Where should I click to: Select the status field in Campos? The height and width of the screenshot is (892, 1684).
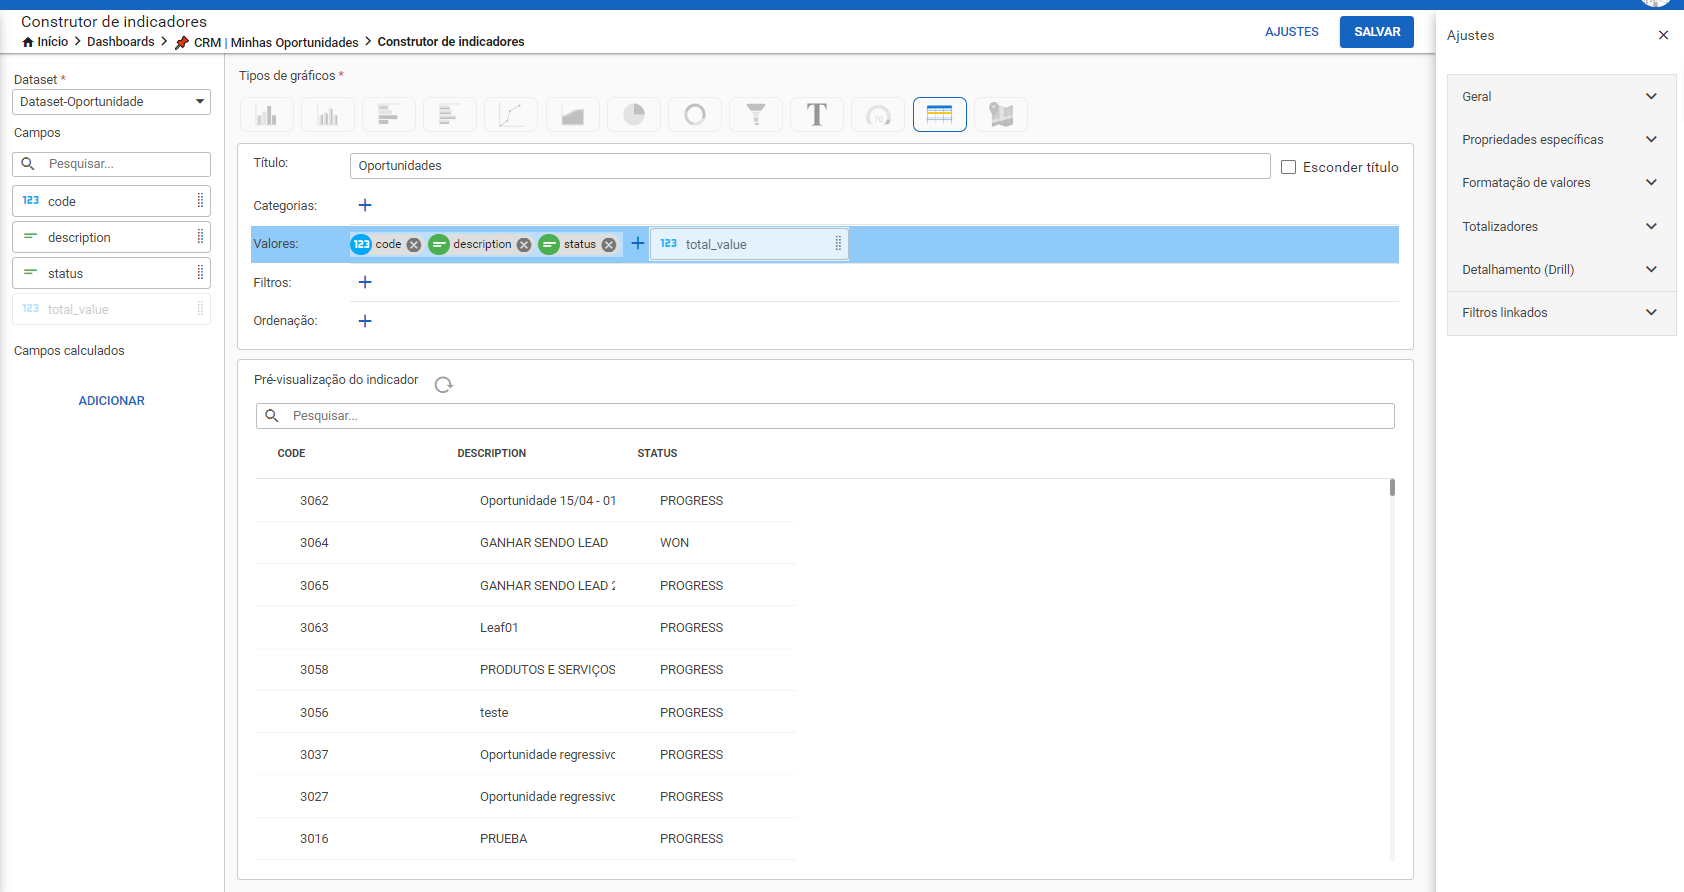click(x=111, y=273)
